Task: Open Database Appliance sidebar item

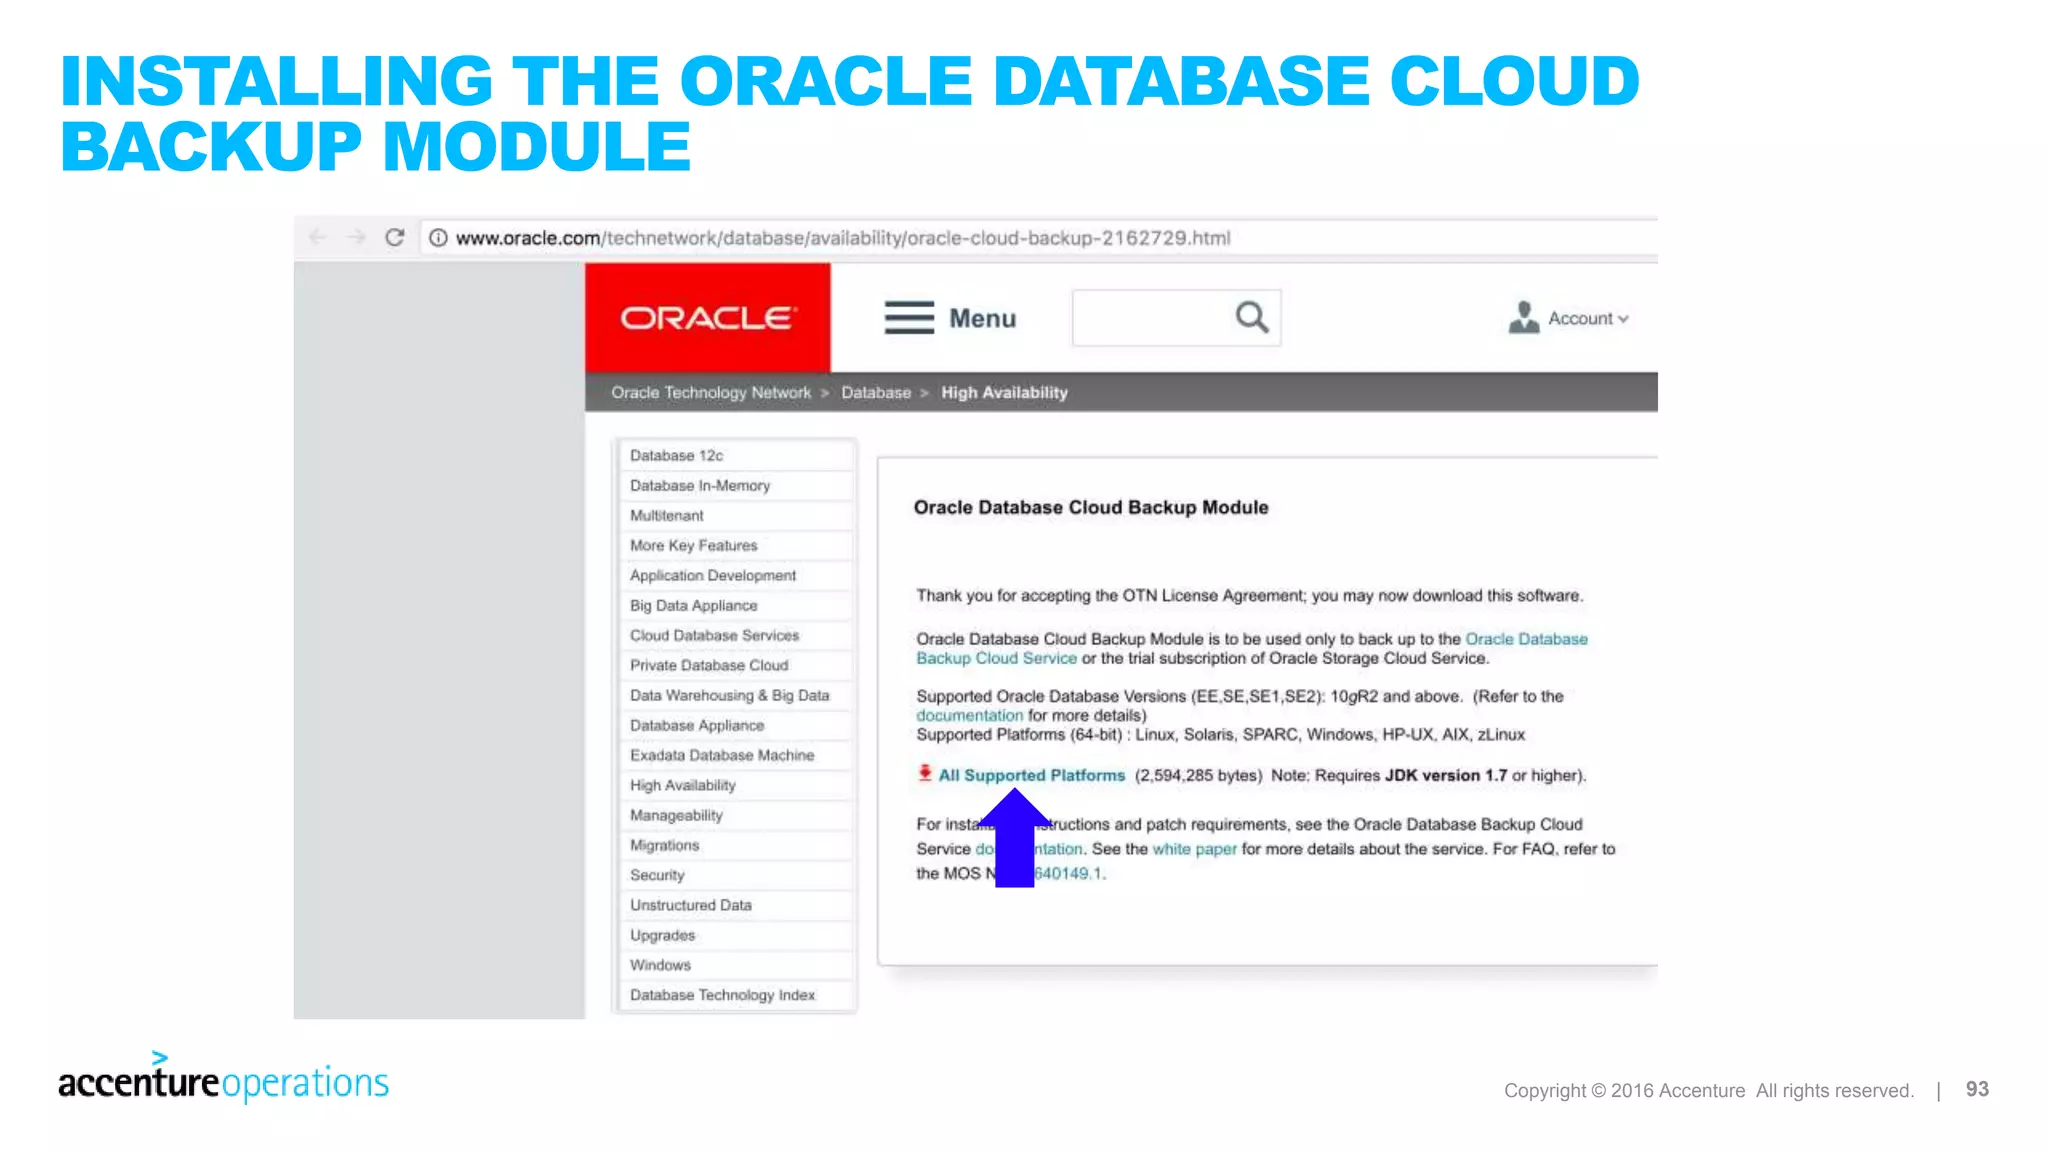Action: (736, 726)
